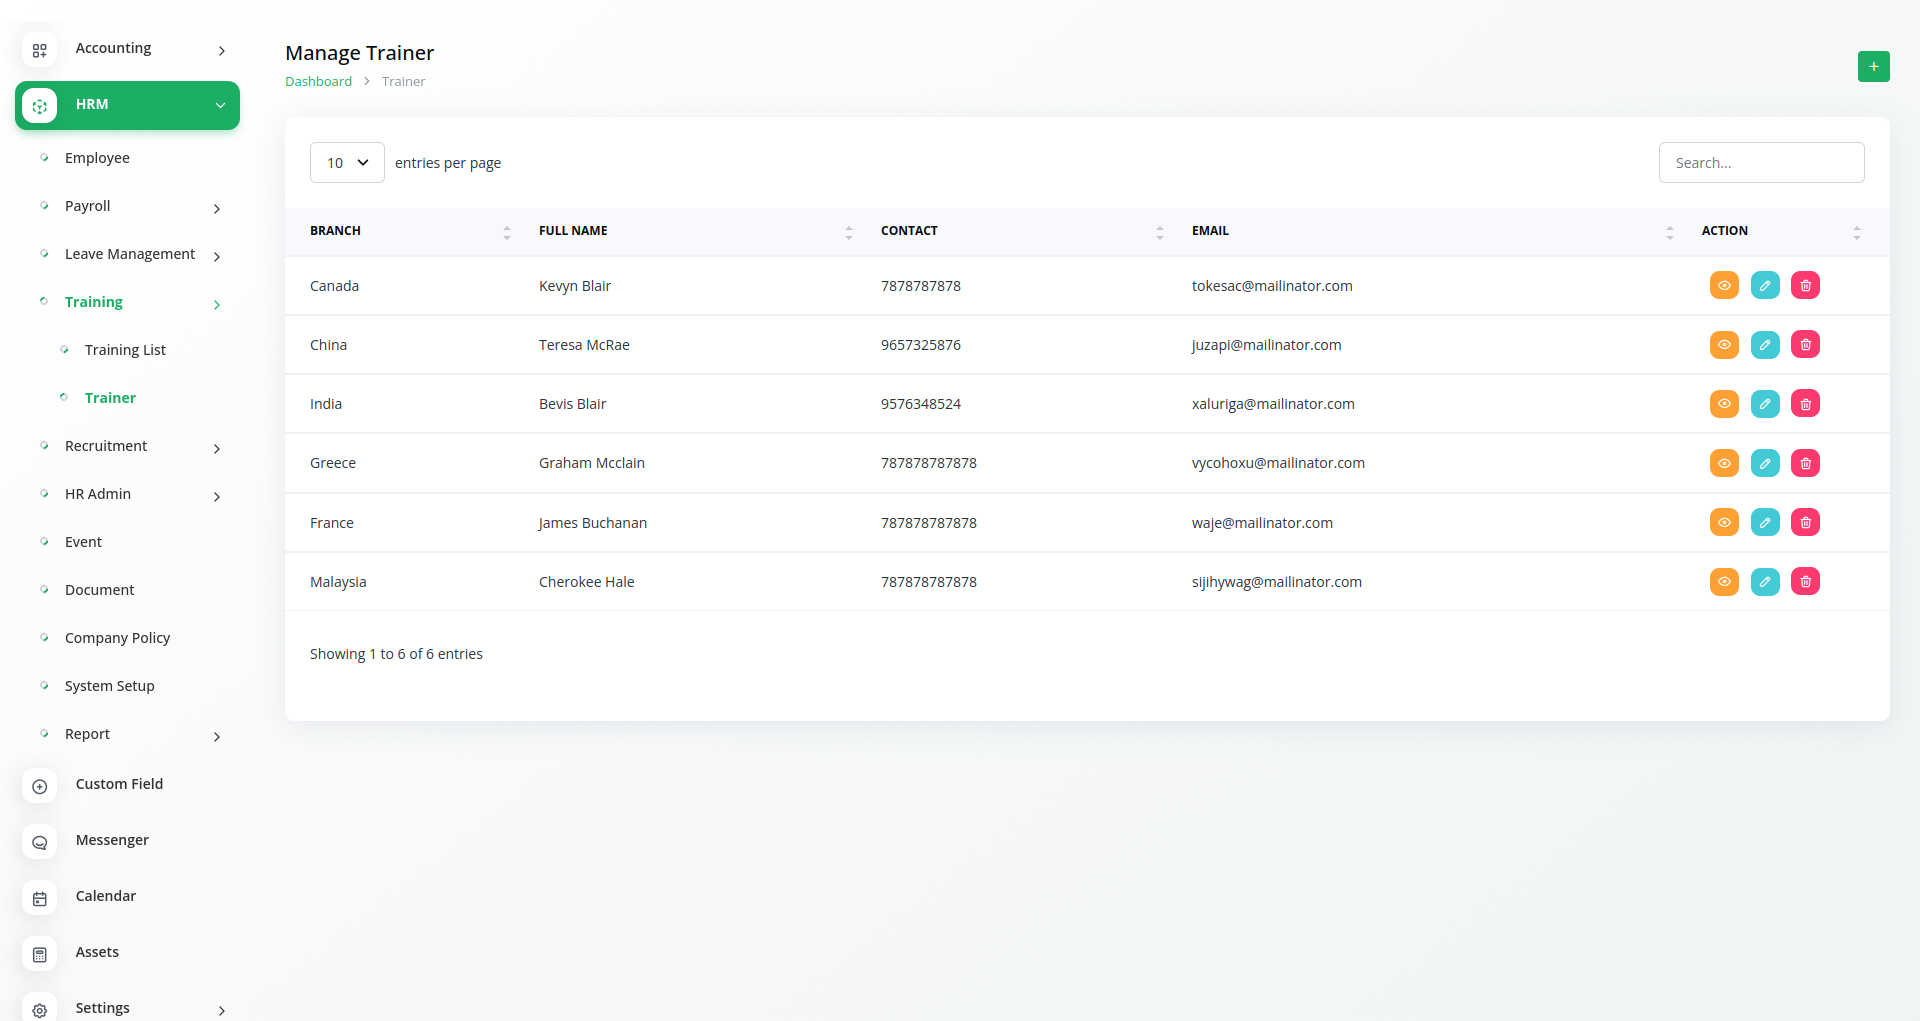The width and height of the screenshot is (1920, 1021).
Task: Click the green add trainer plus button
Action: (1873, 66)
